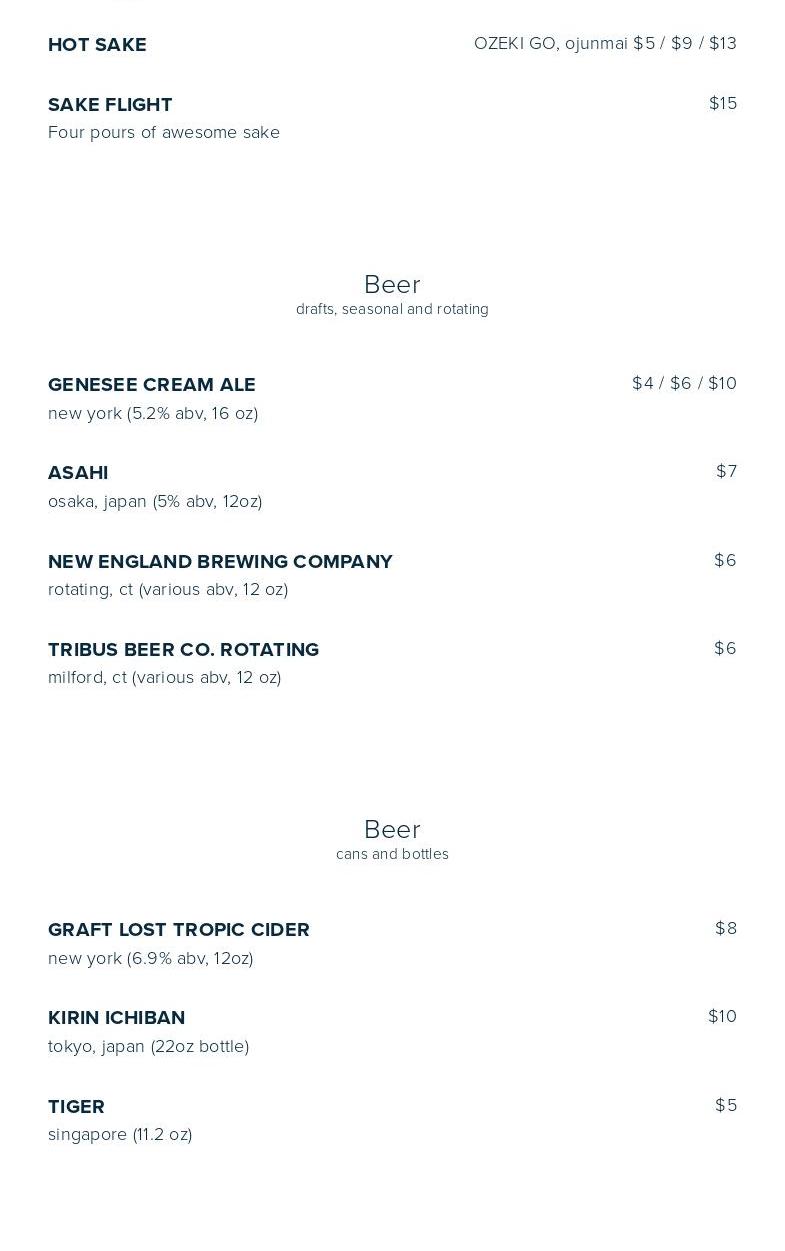The image size is (785, 1251).
Task: Click 'drafts, seasonal and rotating' subtitle
Action: [392, 310]
